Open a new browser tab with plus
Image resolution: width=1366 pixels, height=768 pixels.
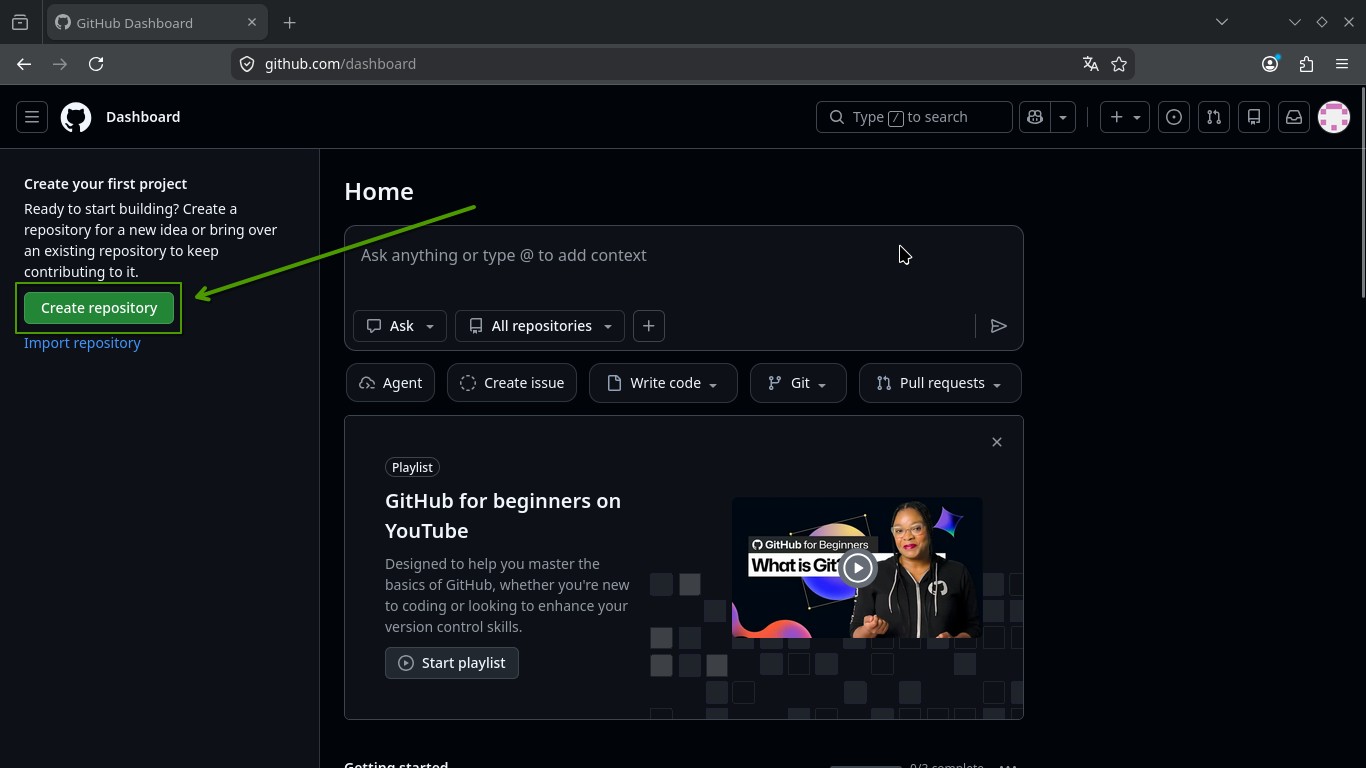pos(289,22)
